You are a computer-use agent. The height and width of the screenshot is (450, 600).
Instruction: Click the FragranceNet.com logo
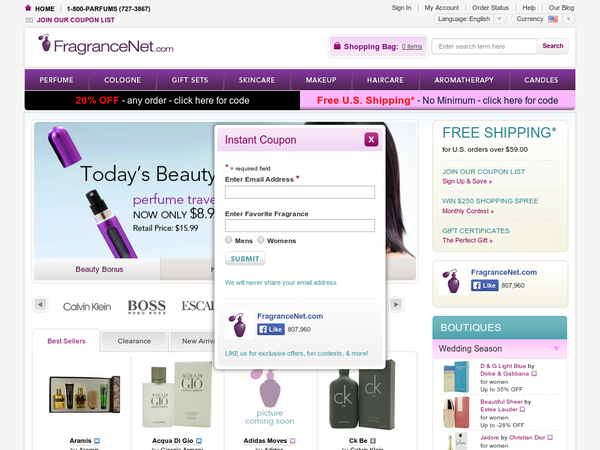106,45
